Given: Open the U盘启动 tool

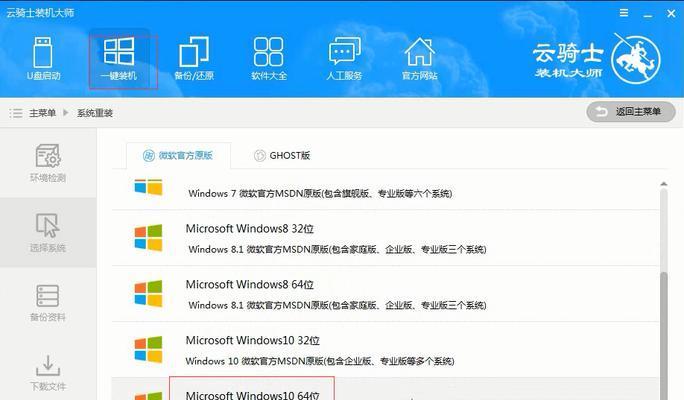Looking at the screenshot, I should (x=43, y=59).
